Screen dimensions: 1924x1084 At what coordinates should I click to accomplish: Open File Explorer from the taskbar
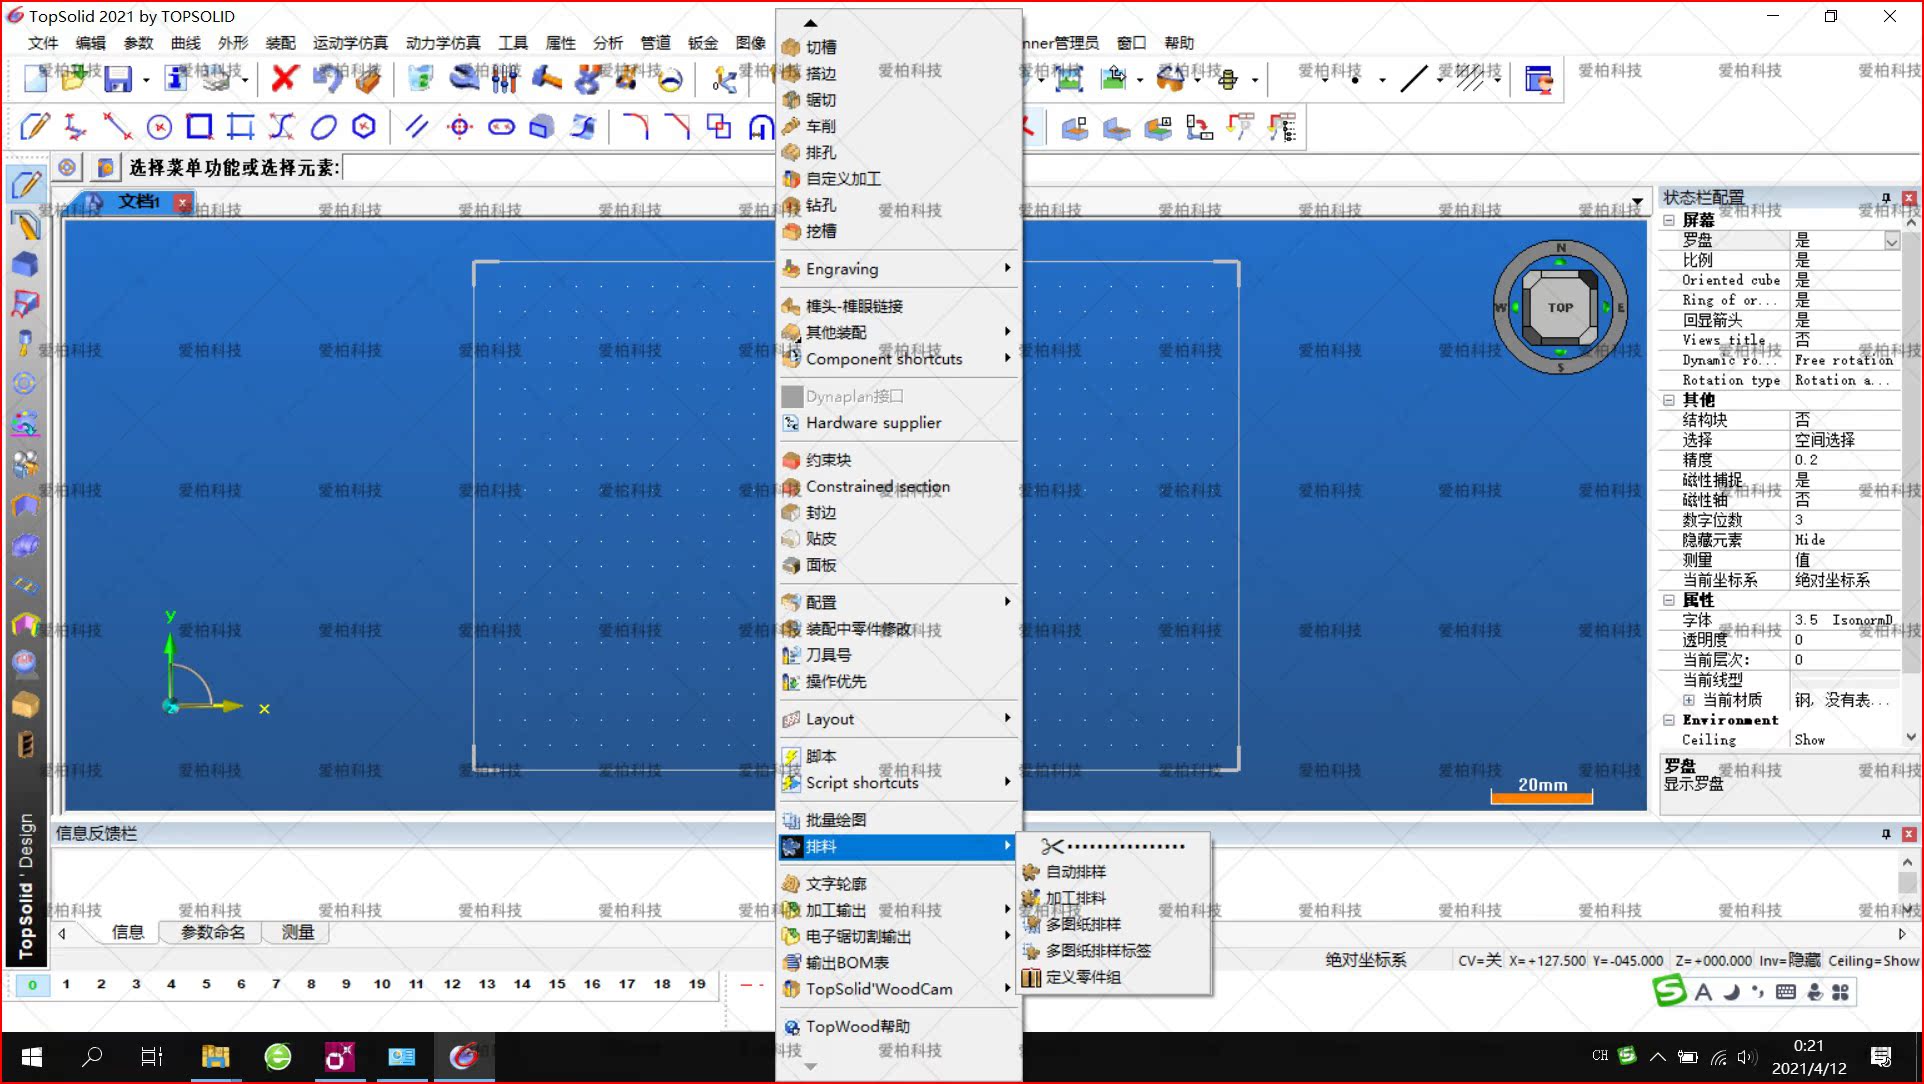click(215, 1057)
